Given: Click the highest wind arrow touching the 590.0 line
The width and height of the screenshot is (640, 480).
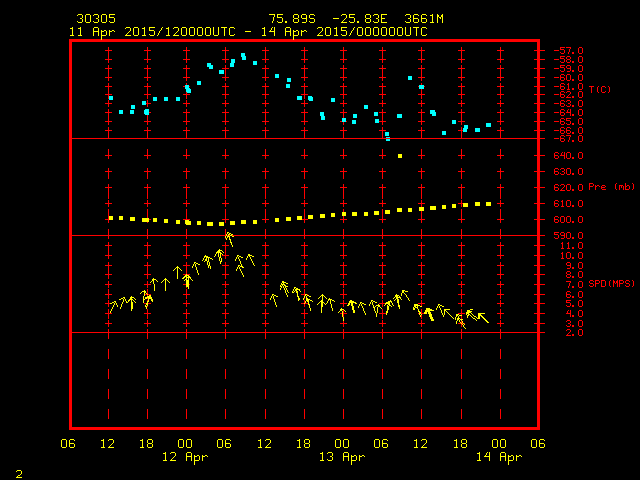Looking at the screenshot, I should pyautogui.click(x=229, y=239).
